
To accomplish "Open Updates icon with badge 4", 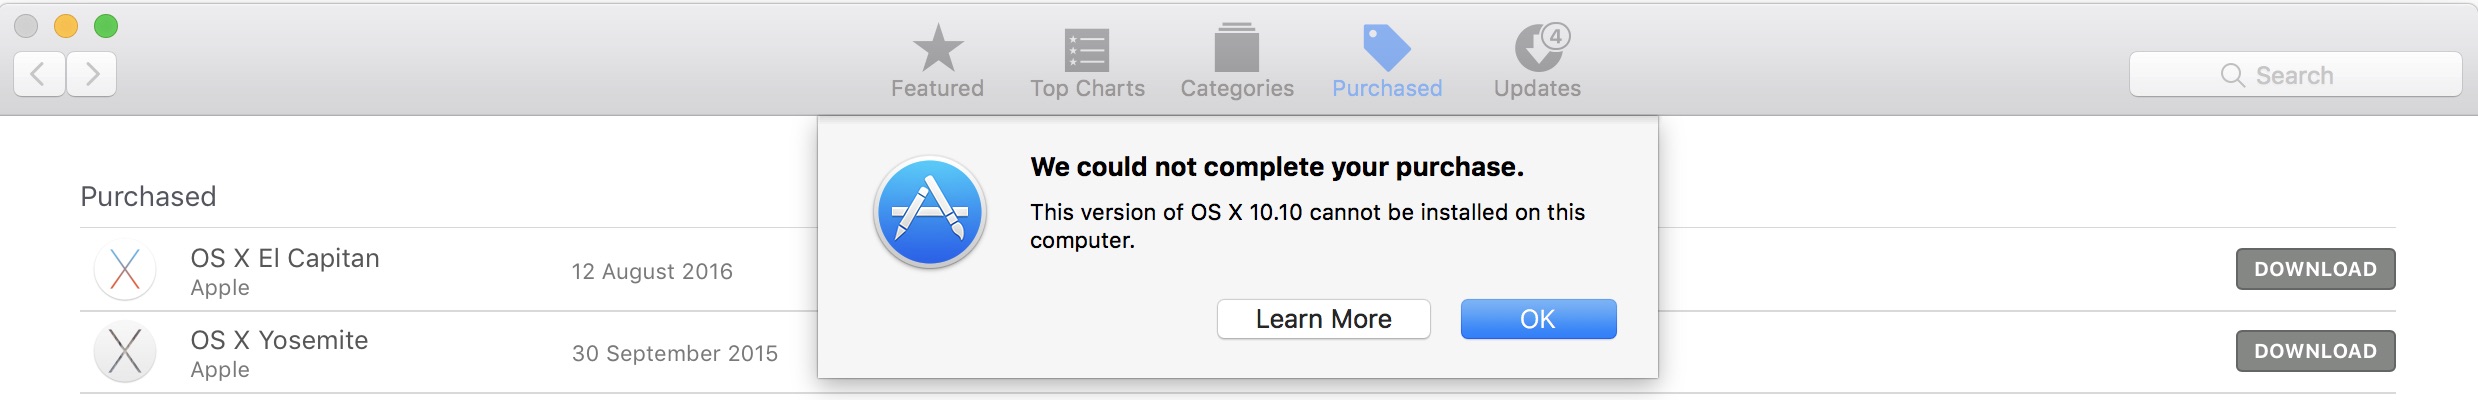I will [1541, 46].
